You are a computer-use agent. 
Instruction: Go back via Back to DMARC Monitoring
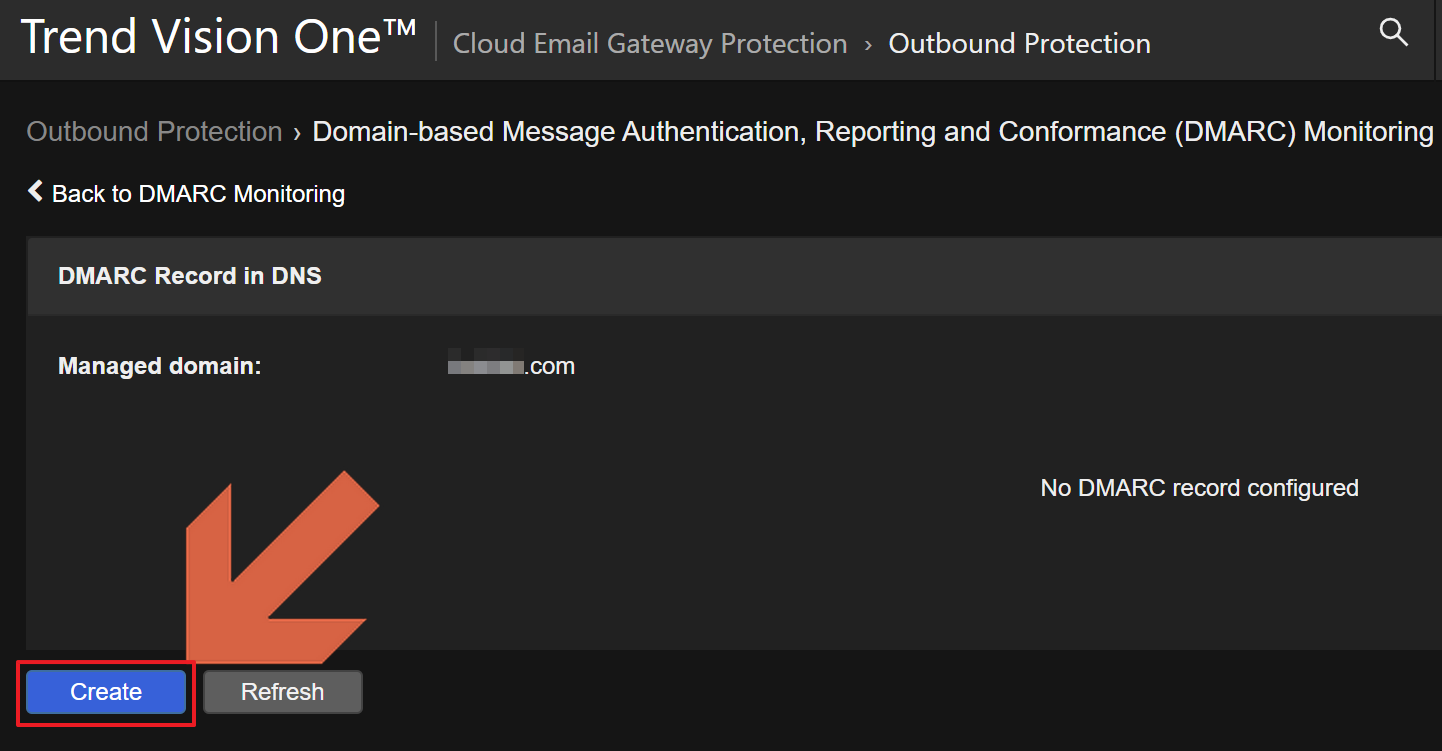[x=198, y=194]
